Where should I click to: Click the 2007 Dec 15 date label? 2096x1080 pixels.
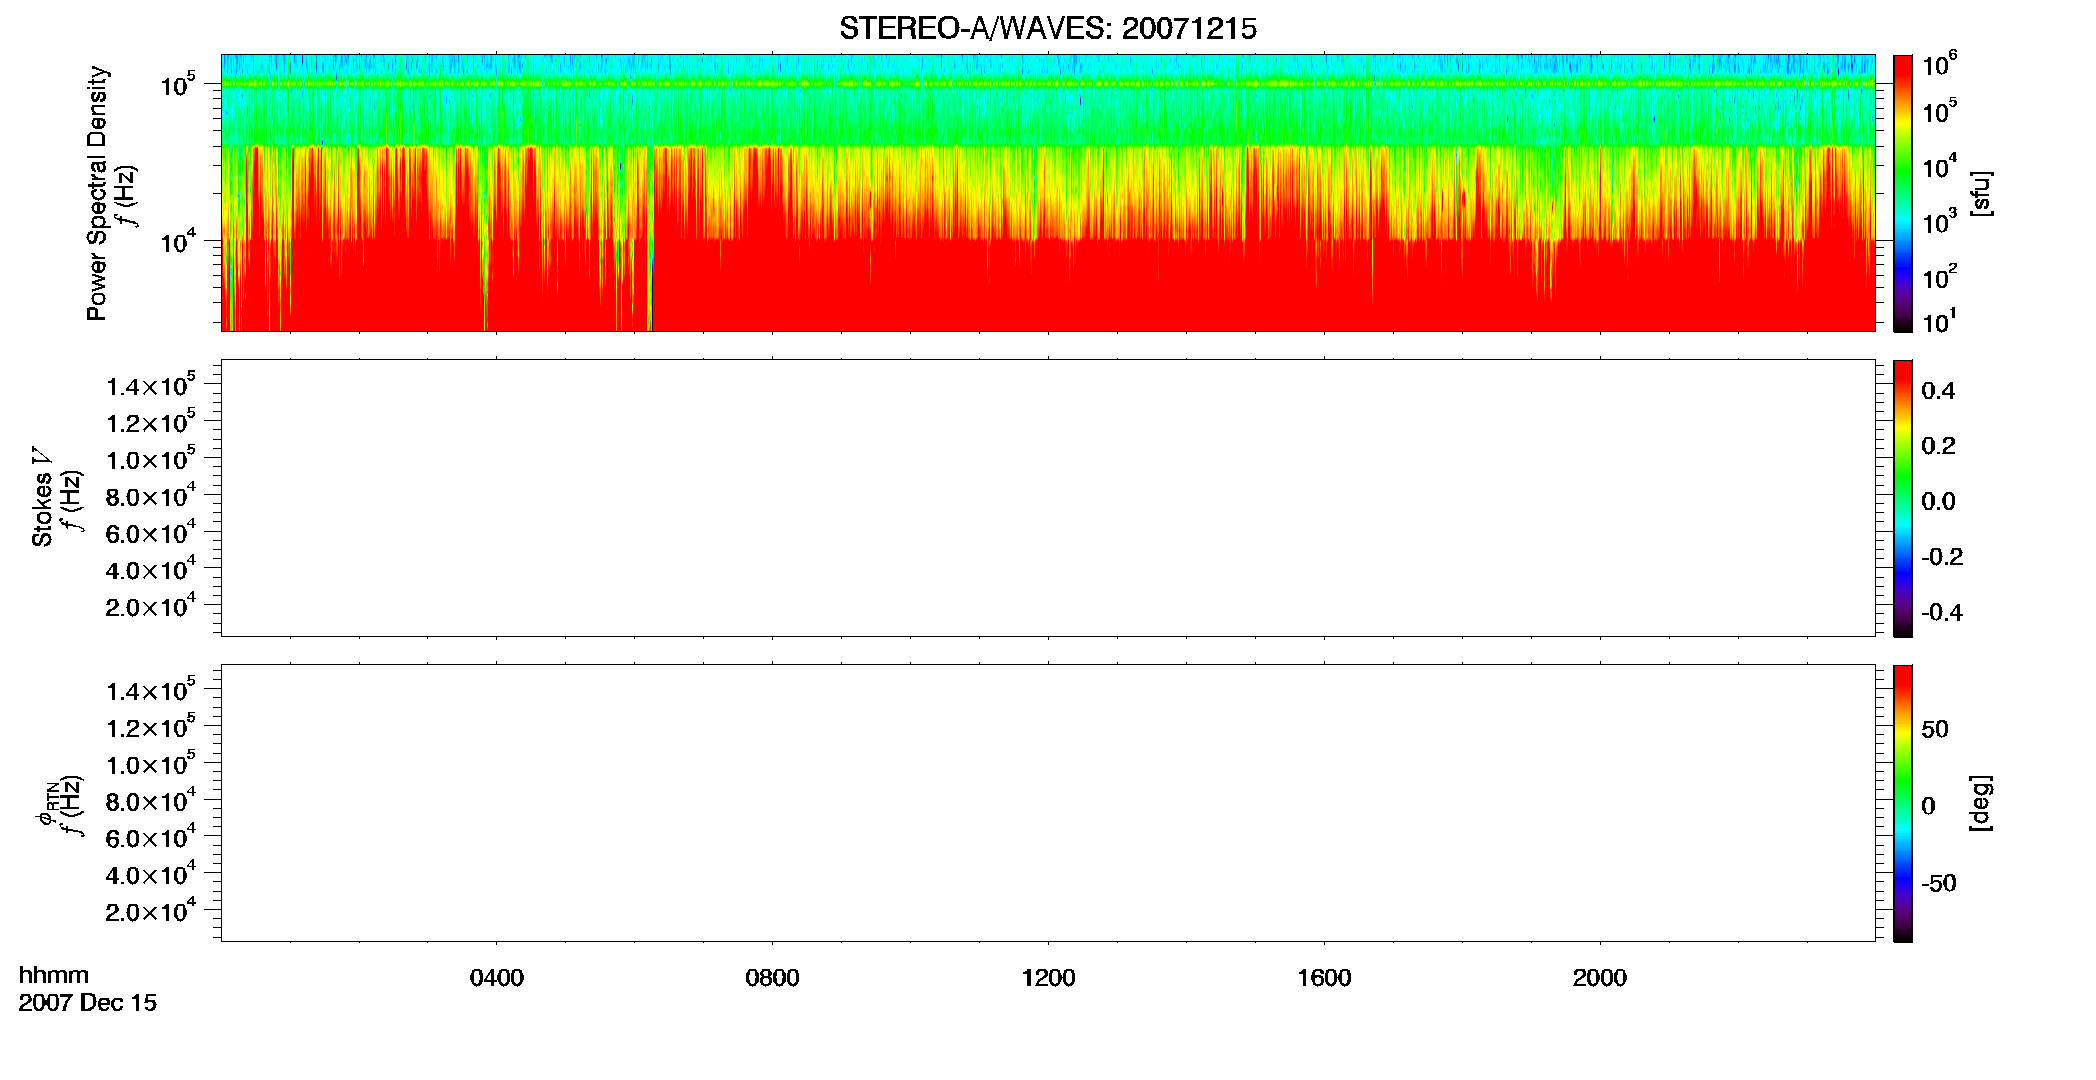88,1003
